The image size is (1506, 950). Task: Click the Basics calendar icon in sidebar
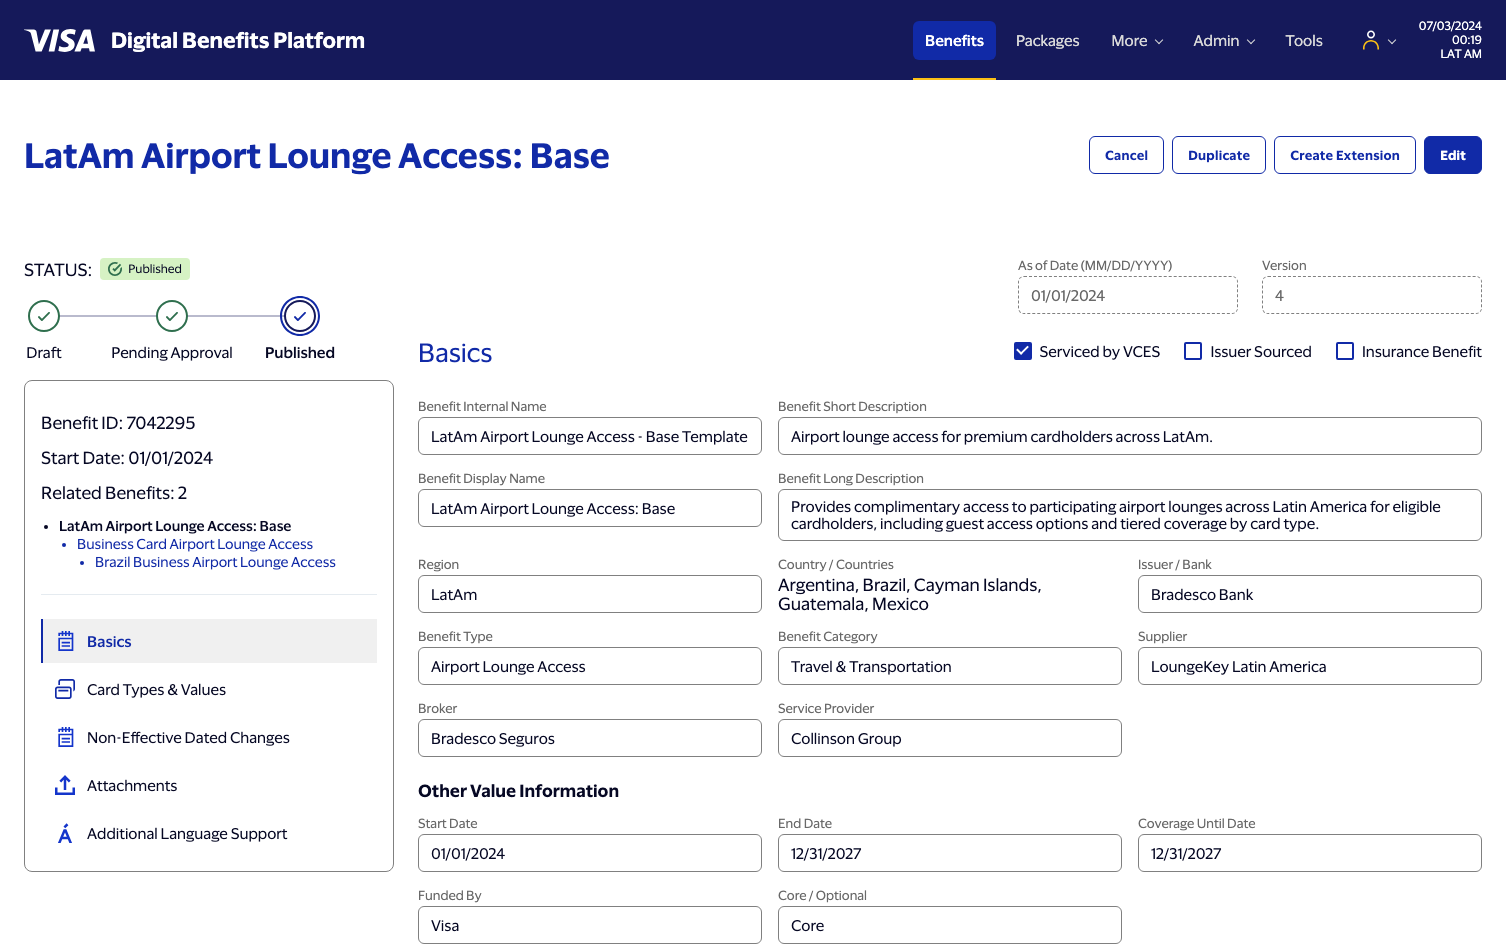pos(66,641)
